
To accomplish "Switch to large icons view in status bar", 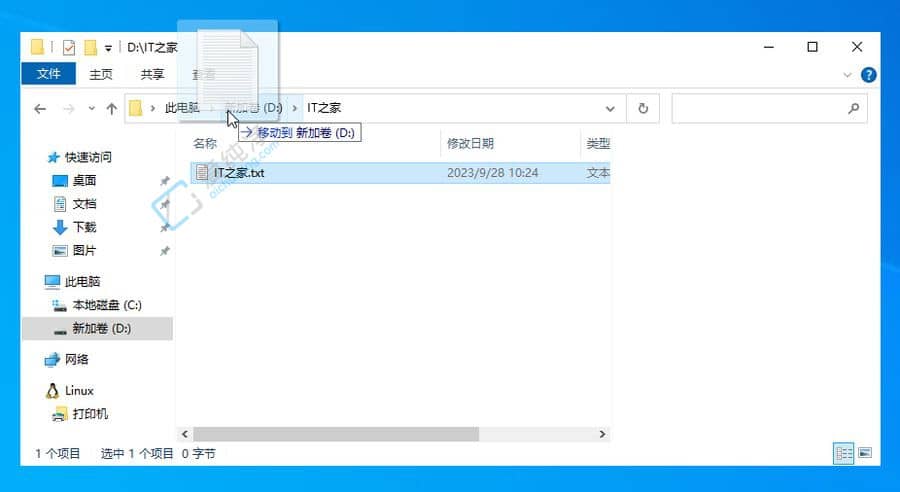I will [x=864, y=453].
